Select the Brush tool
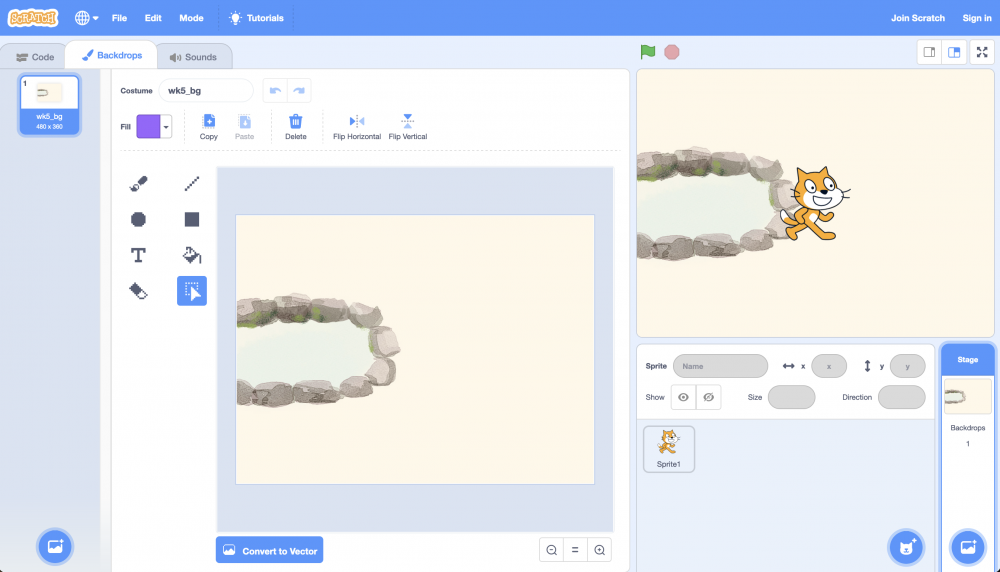Image resolution: width=1000 pixels, height=572 pixels. pos(138,184)
